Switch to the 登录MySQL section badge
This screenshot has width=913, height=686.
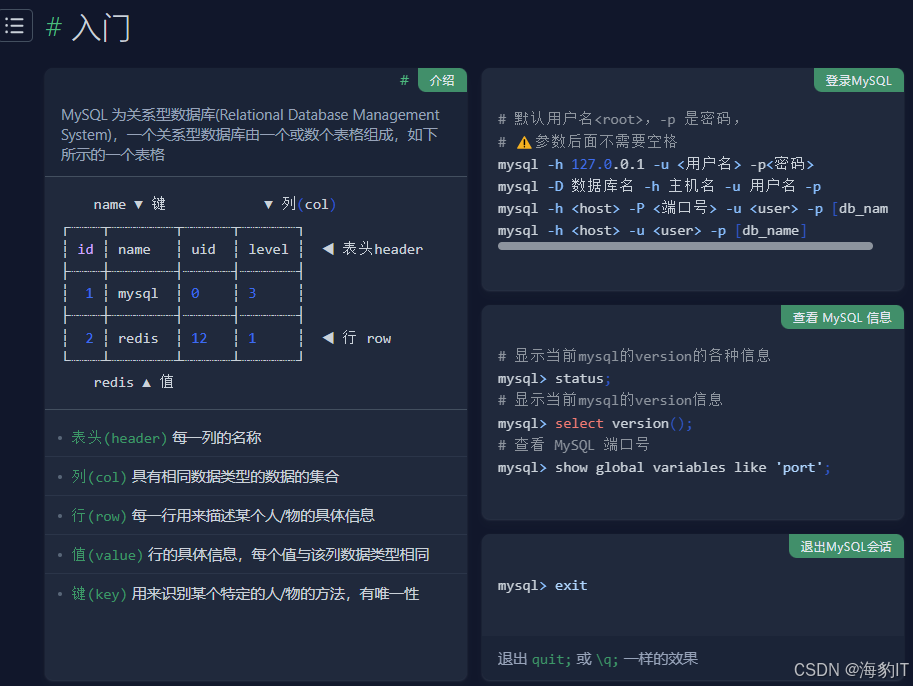[858, 79]
